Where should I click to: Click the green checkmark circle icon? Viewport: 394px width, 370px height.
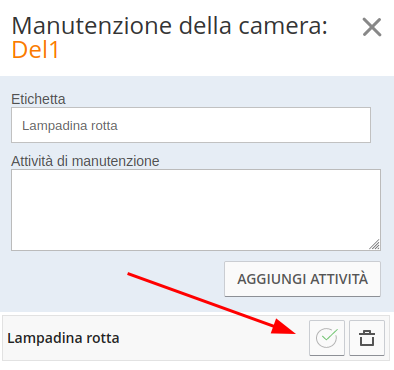click(x=327, y=338)
